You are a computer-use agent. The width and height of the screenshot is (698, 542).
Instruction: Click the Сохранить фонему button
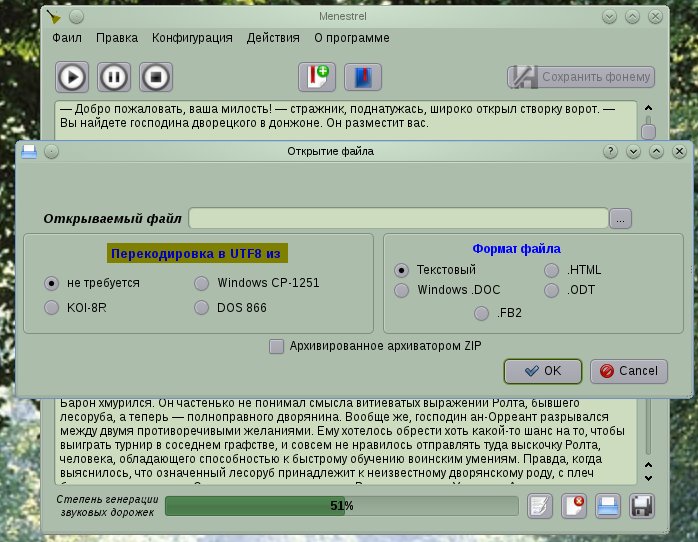click(x=581, y=77)
